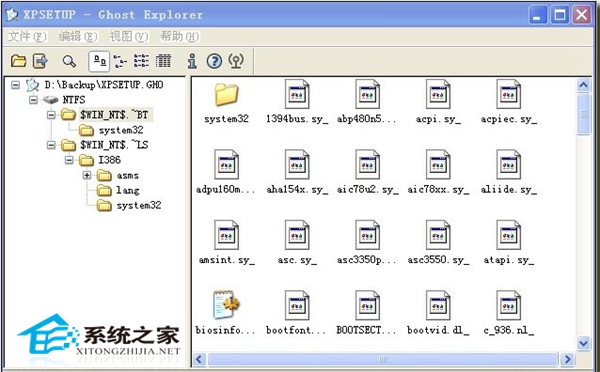Expand the asms folder node

click(x=87, y=175)
